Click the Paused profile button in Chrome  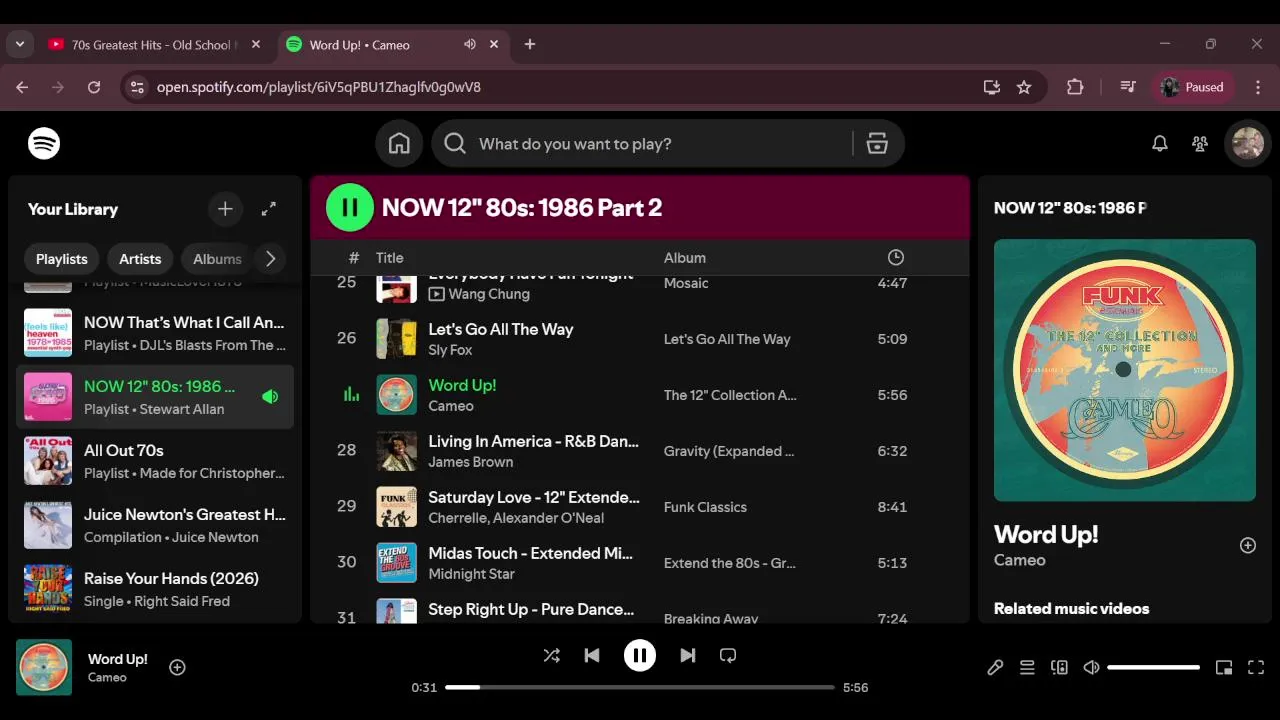coord(1193,87)
